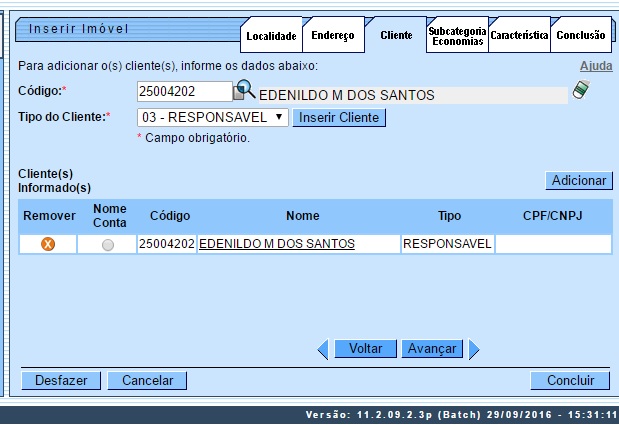
Task: Click the eraser icon to clear client
Action: [x=581, y=91]
